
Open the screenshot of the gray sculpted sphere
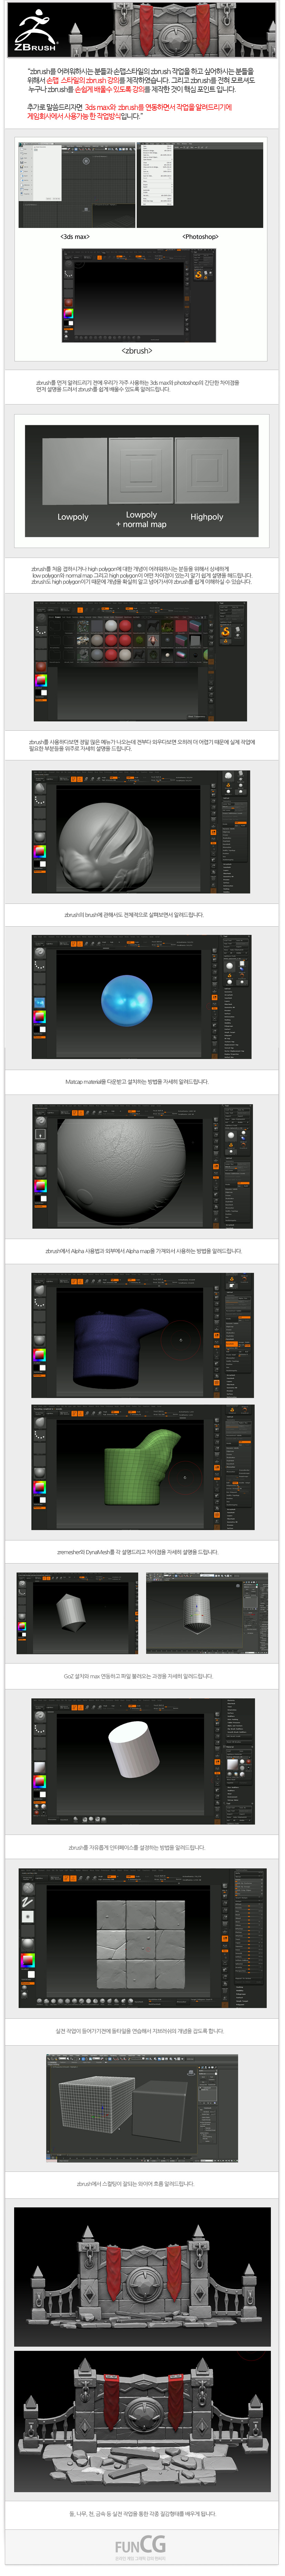(x=141, y=832)
